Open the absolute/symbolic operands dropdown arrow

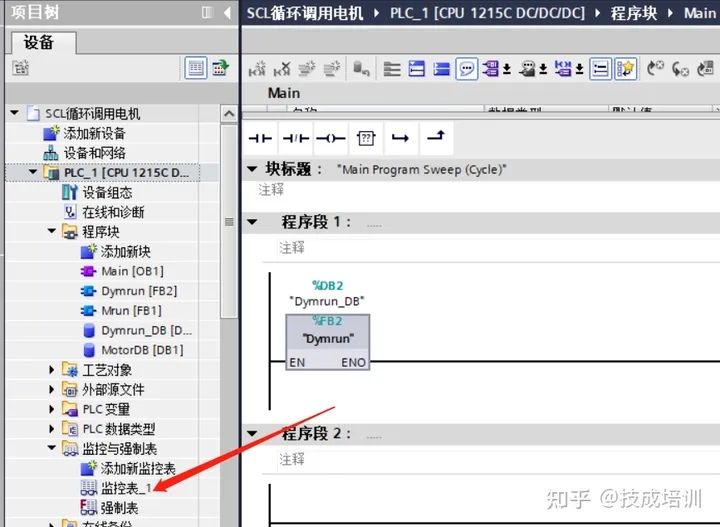507,69
